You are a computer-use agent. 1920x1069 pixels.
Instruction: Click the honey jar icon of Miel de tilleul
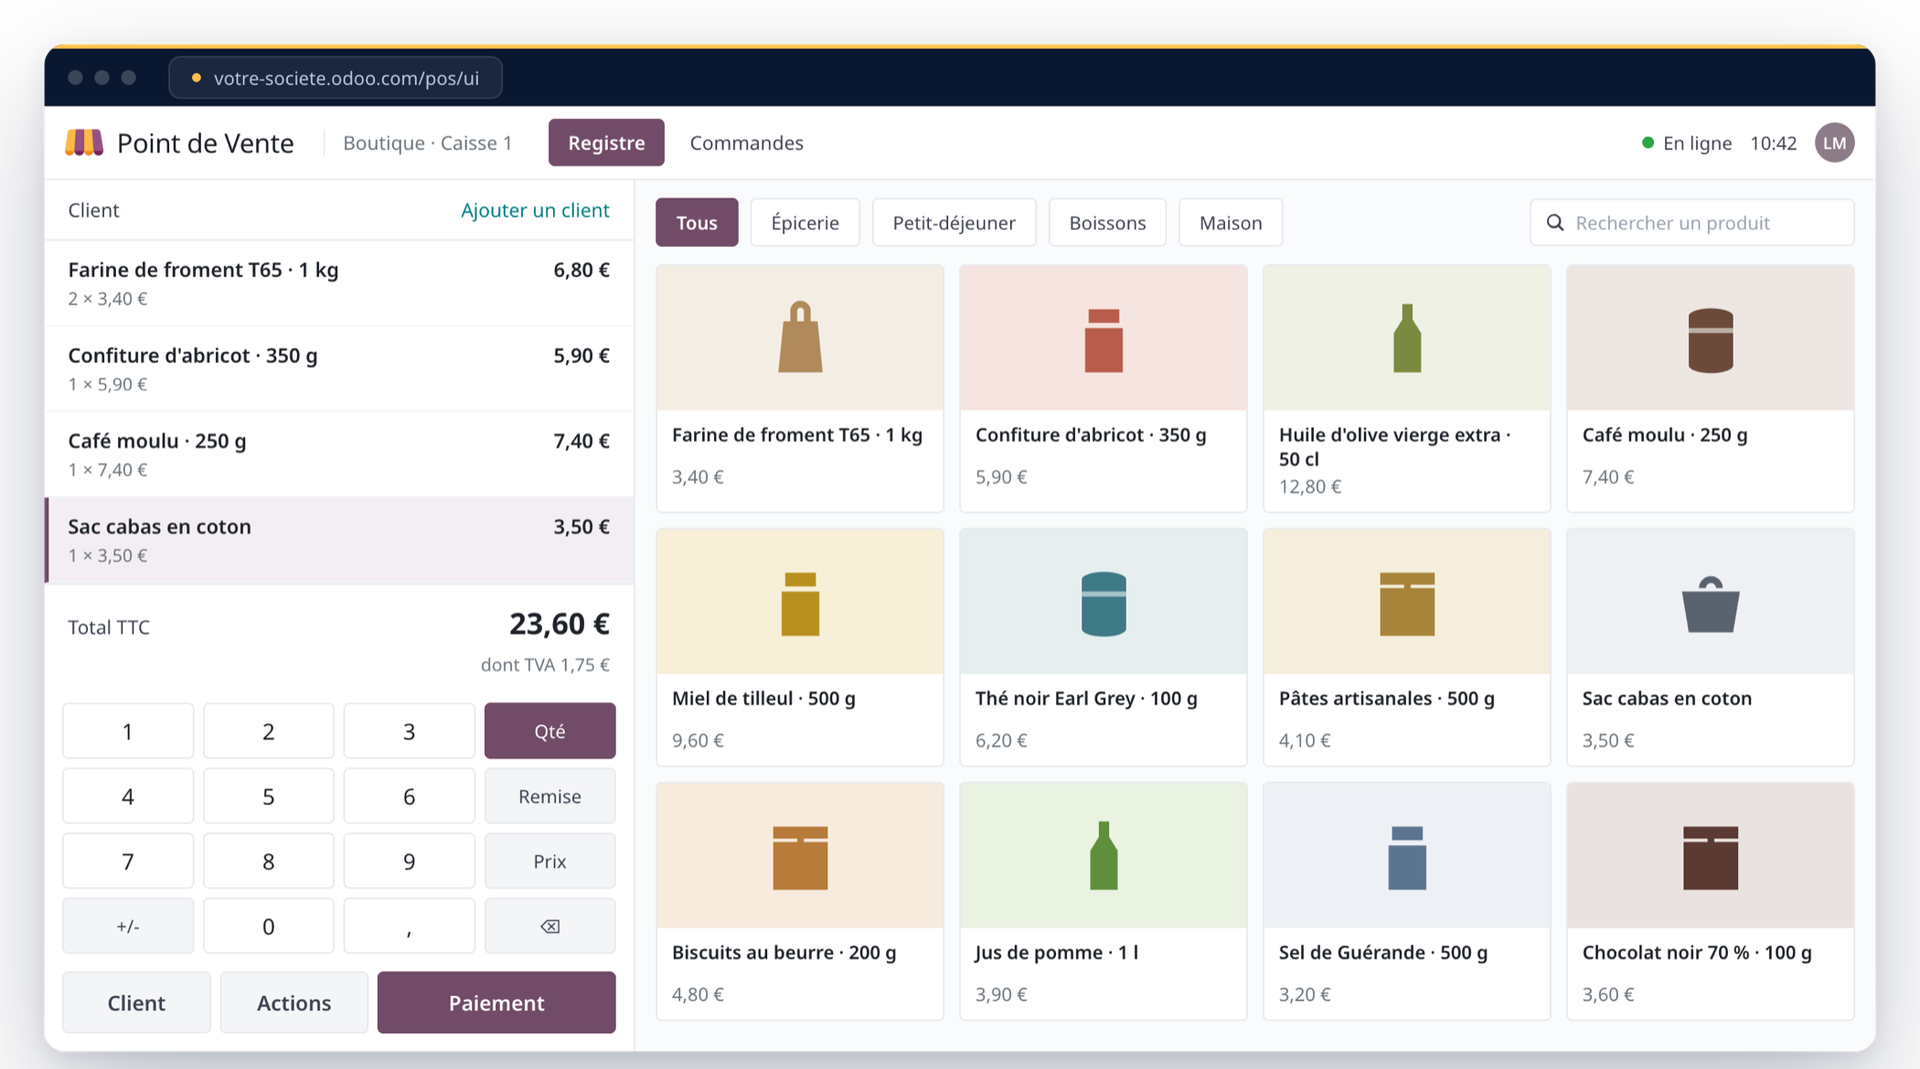[x=800, y=604]
